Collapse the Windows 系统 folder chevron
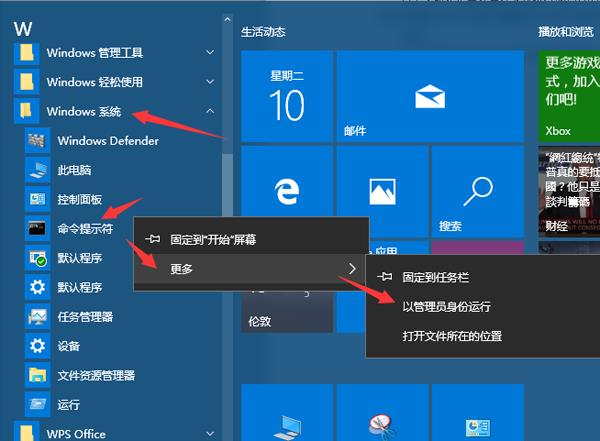Image resolution: width=600 pixels, height=441 pixels. (210, 111)
